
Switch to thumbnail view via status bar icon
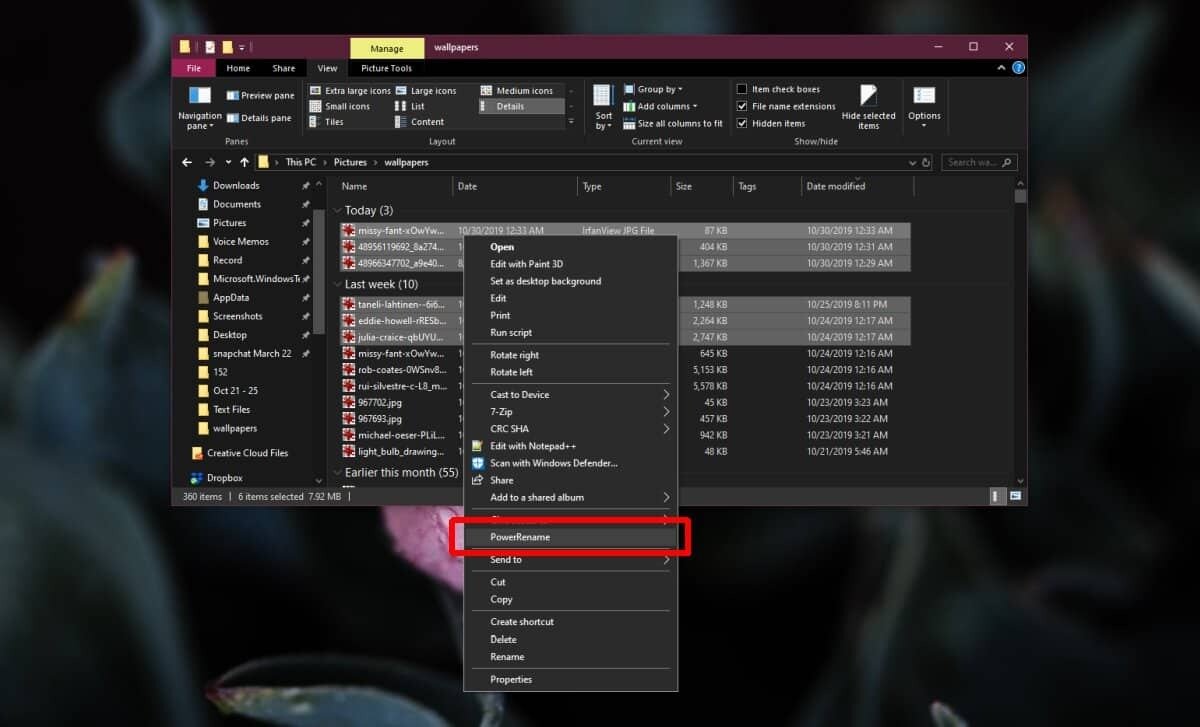click(x=1016, y=495)
